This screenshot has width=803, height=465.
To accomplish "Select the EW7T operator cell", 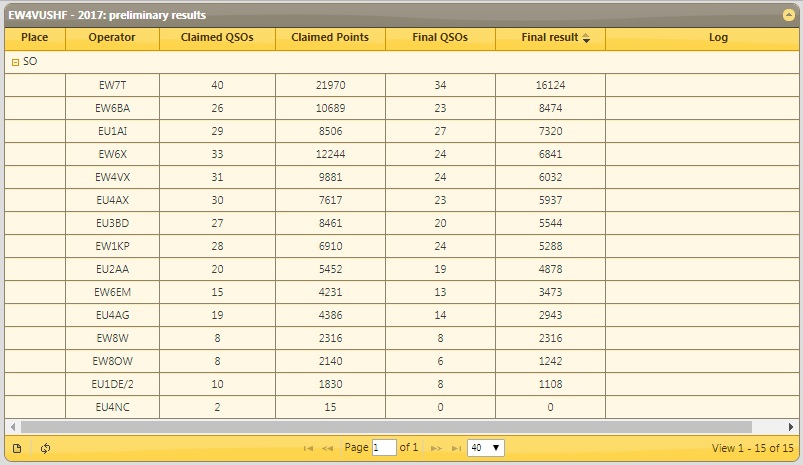I will [112, 86].
